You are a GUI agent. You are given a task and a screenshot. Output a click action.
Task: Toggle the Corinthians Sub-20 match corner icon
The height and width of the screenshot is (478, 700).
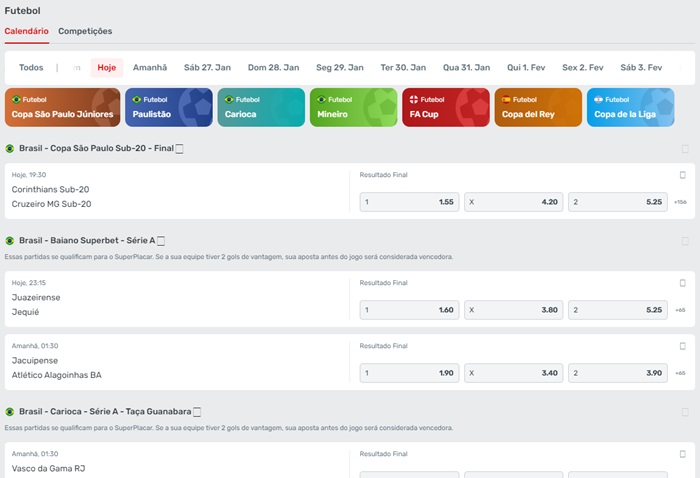[682, 175]
